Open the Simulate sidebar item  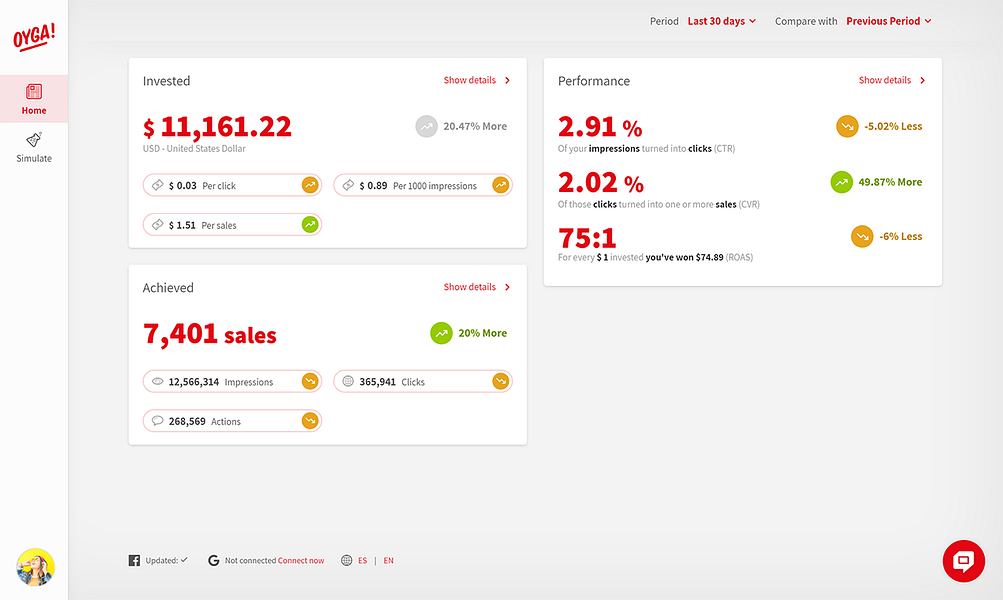pos(34,148)
